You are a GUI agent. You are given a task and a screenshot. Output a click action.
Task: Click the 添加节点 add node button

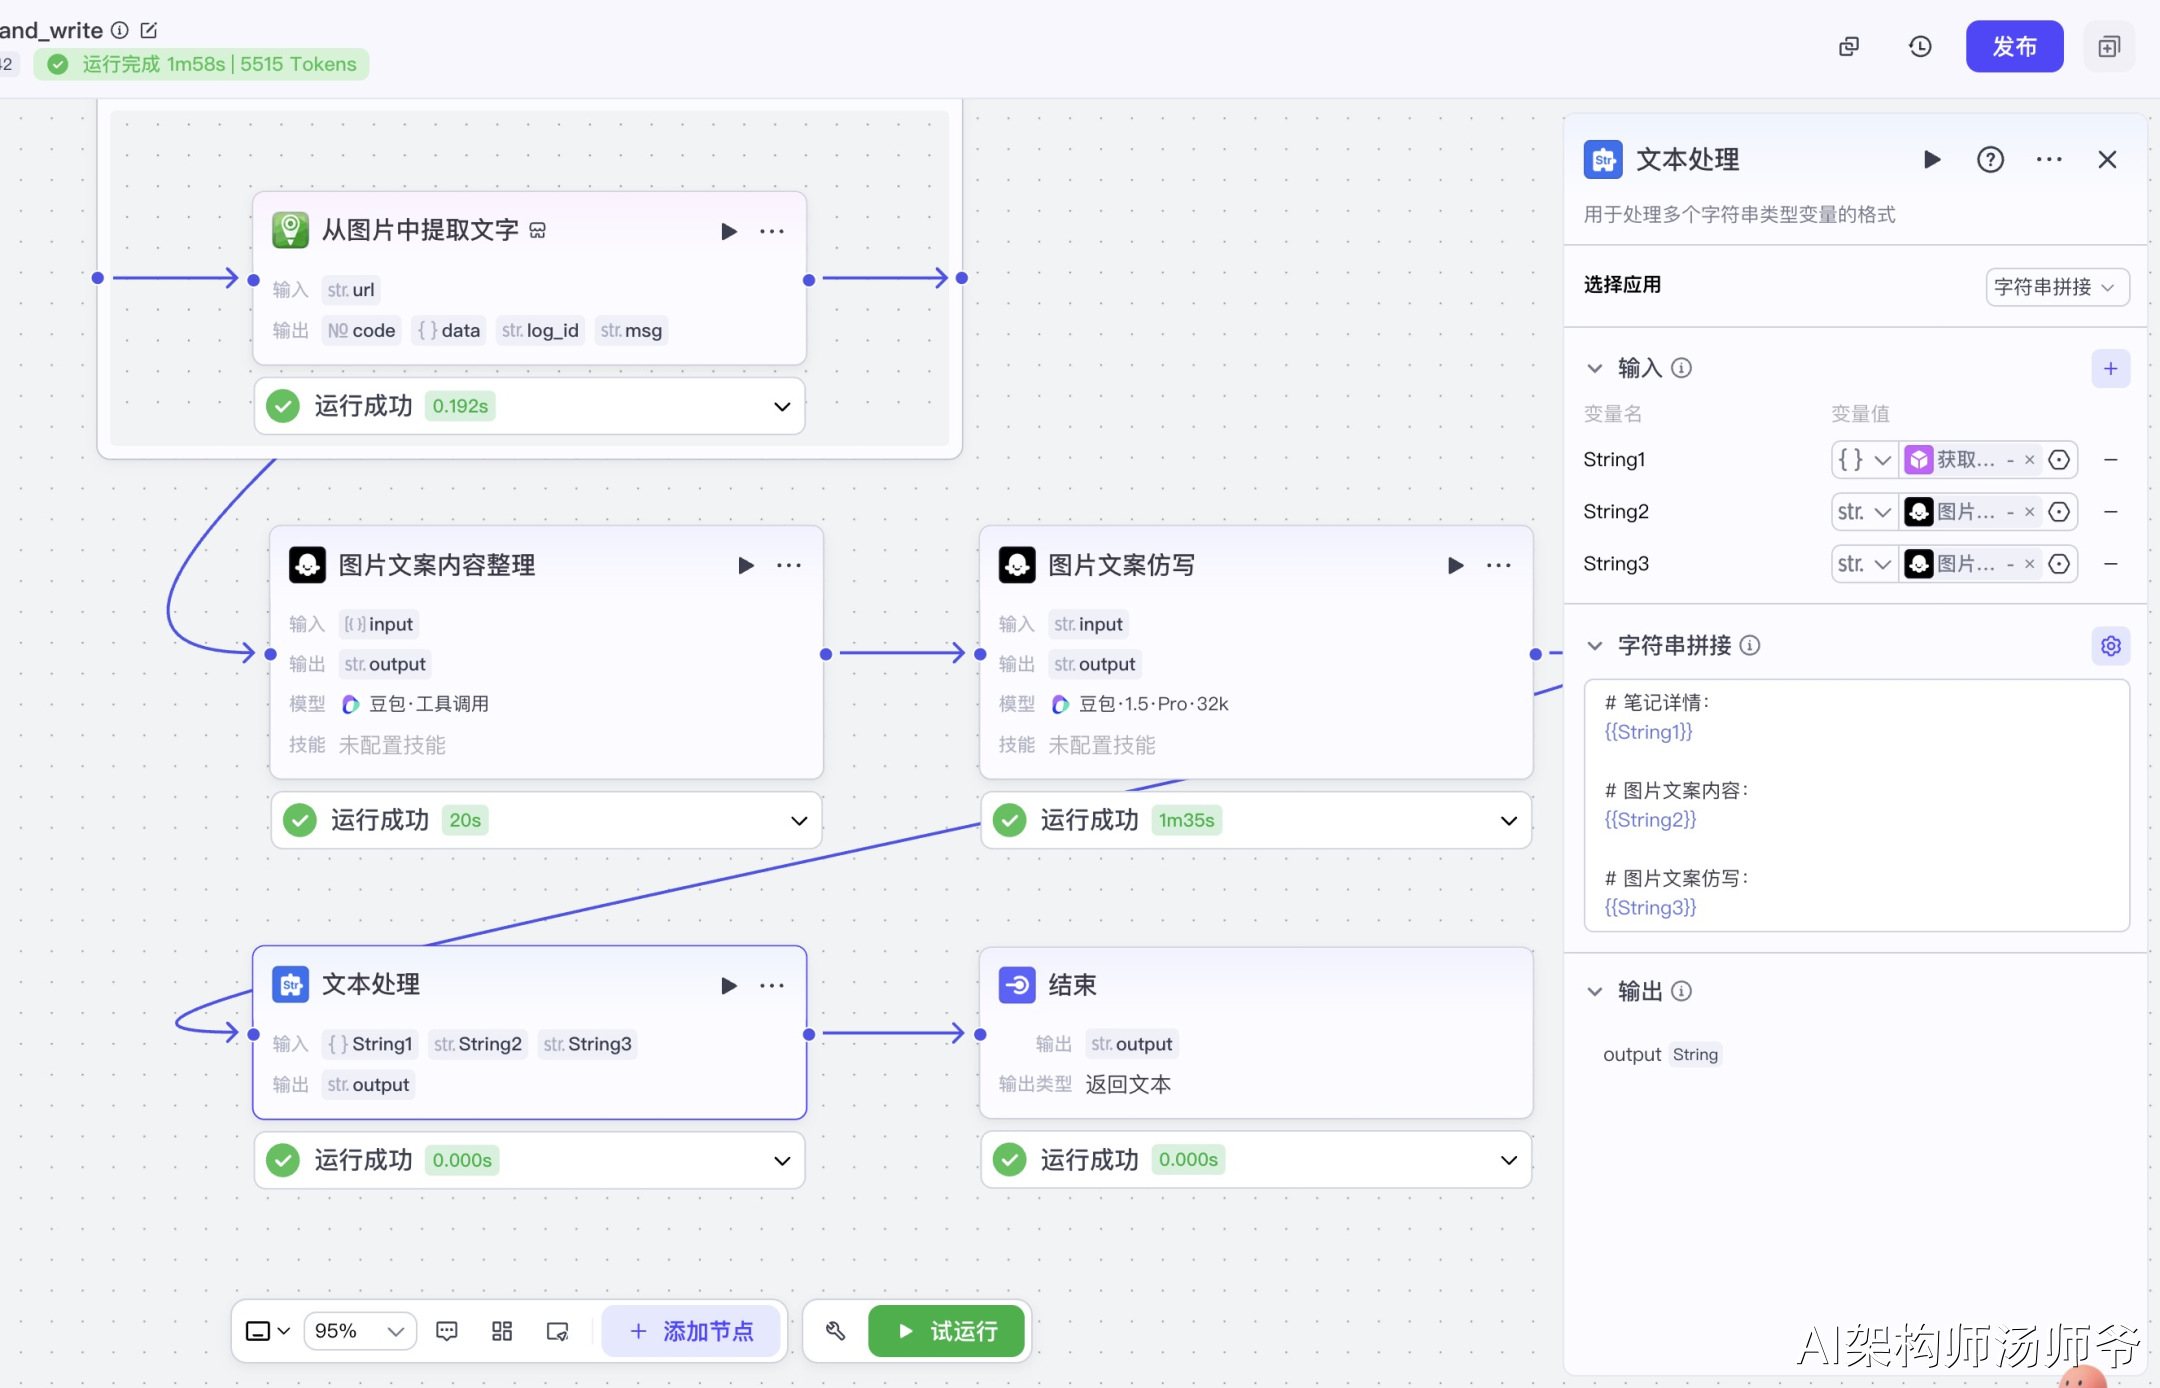pos(691,1331)
